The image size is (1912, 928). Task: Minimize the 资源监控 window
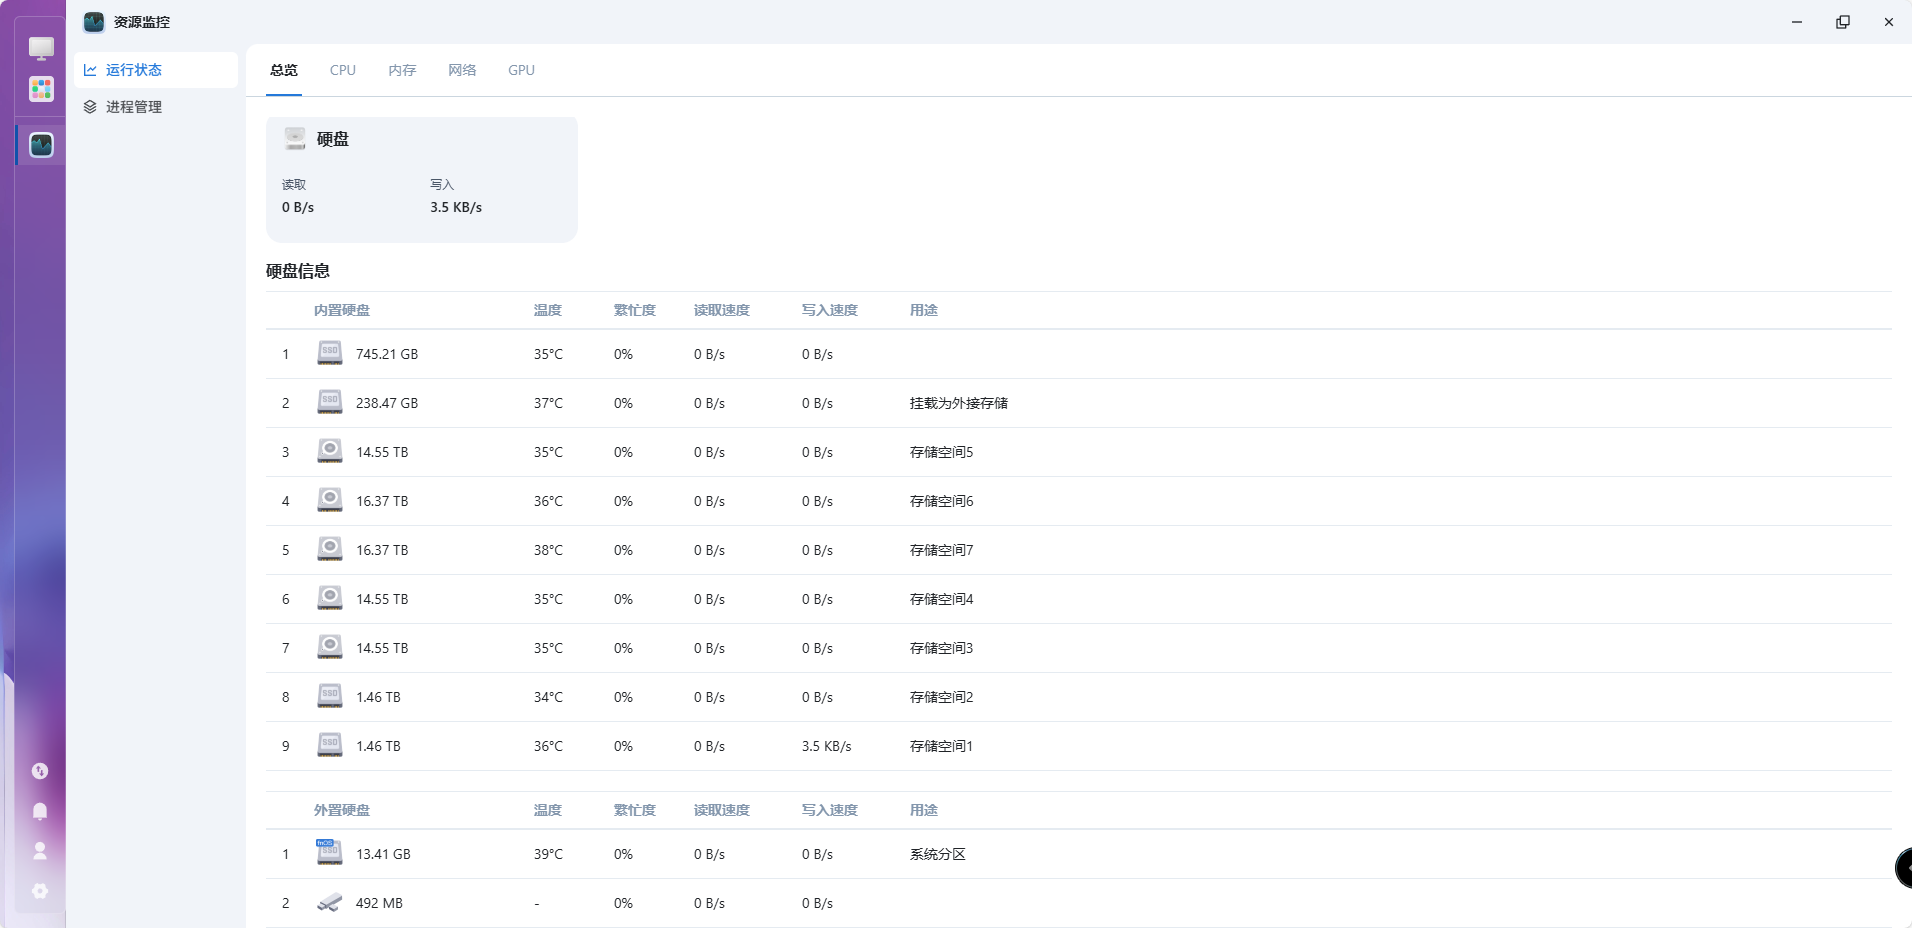(1797, 22)
